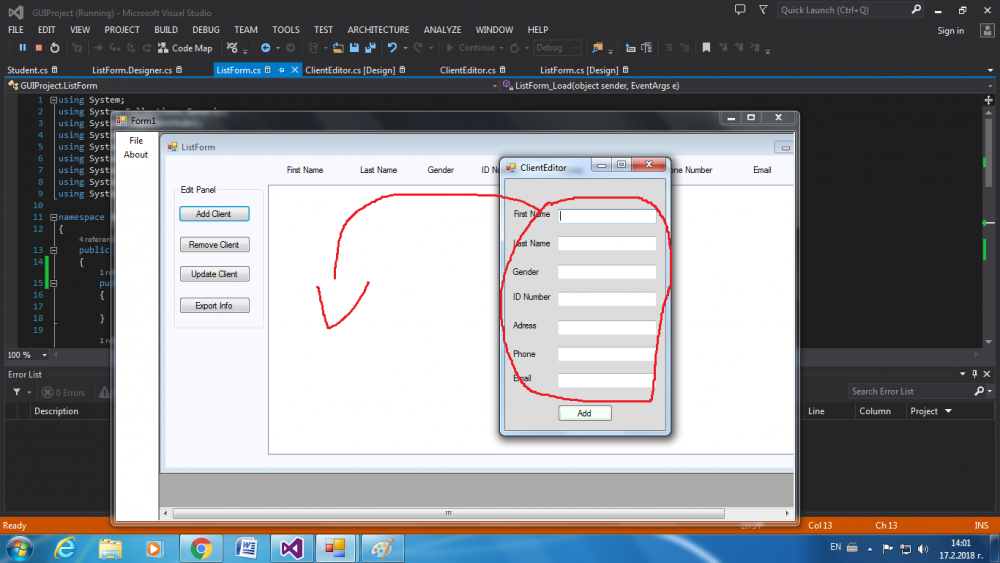
Task: Open the ARCHITECTURE menu
Action: click(x=378, y=30)
